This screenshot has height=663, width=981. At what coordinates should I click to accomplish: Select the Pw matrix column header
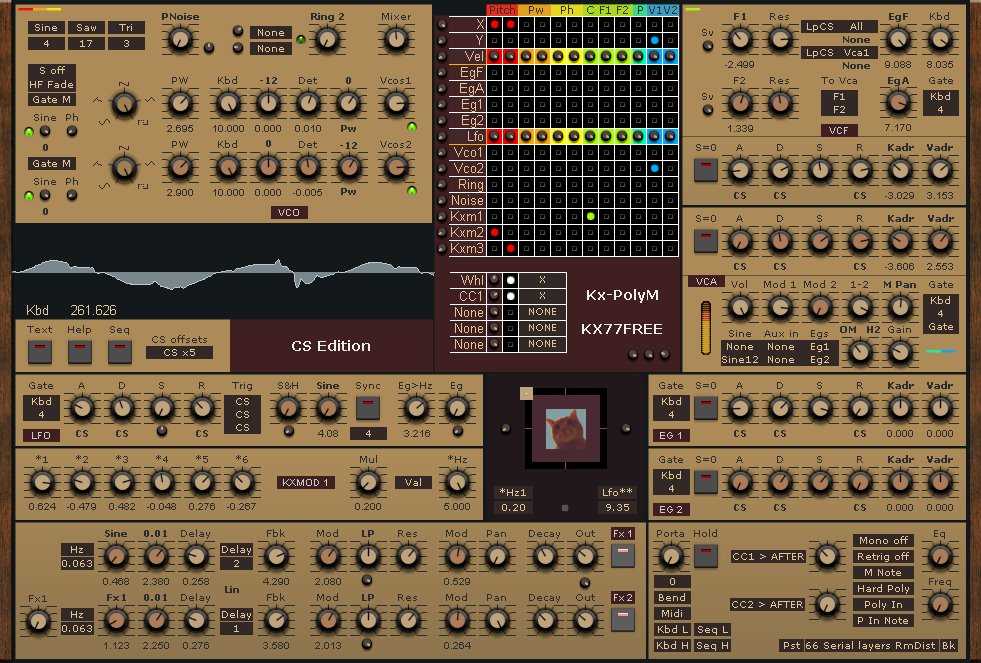[536, 9]
